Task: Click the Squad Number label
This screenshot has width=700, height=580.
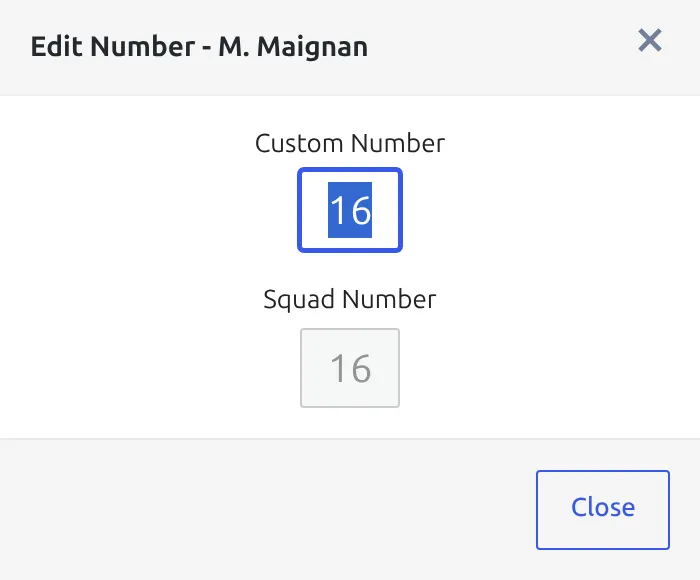Action: point(350,299)
